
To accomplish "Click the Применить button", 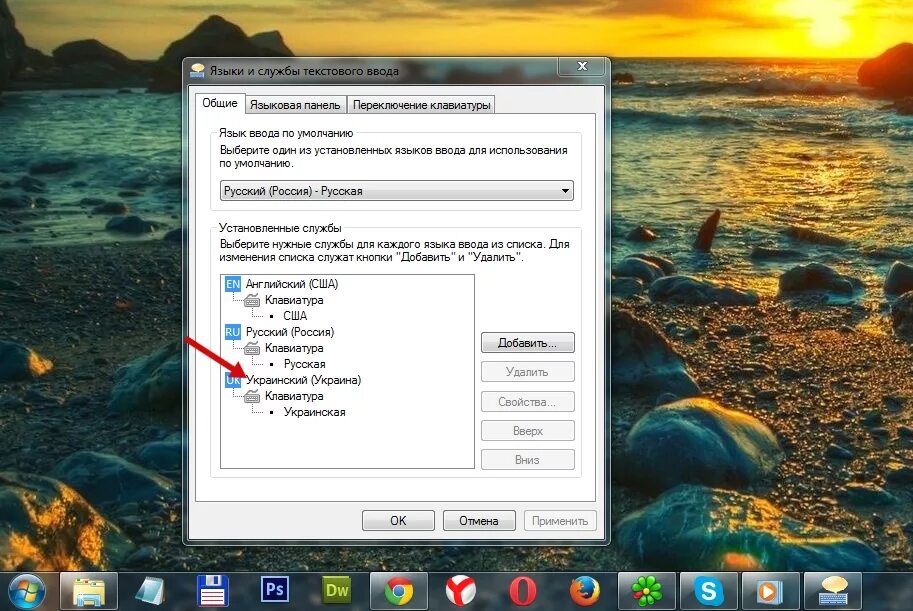I will 560,520.
